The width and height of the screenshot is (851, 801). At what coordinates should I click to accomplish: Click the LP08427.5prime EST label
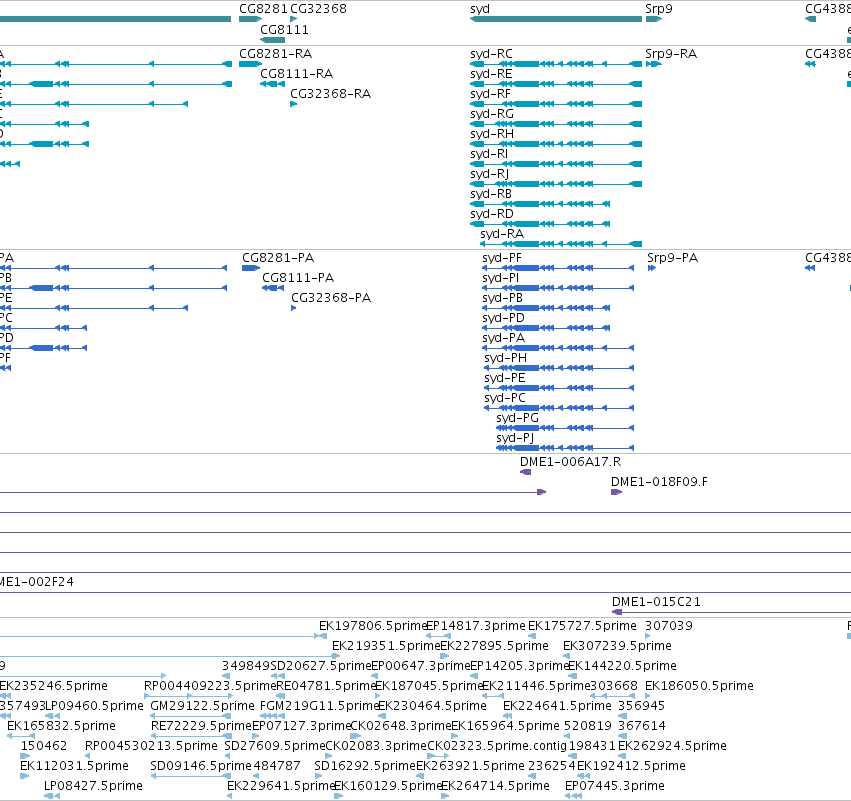click(x=93, y=786)
